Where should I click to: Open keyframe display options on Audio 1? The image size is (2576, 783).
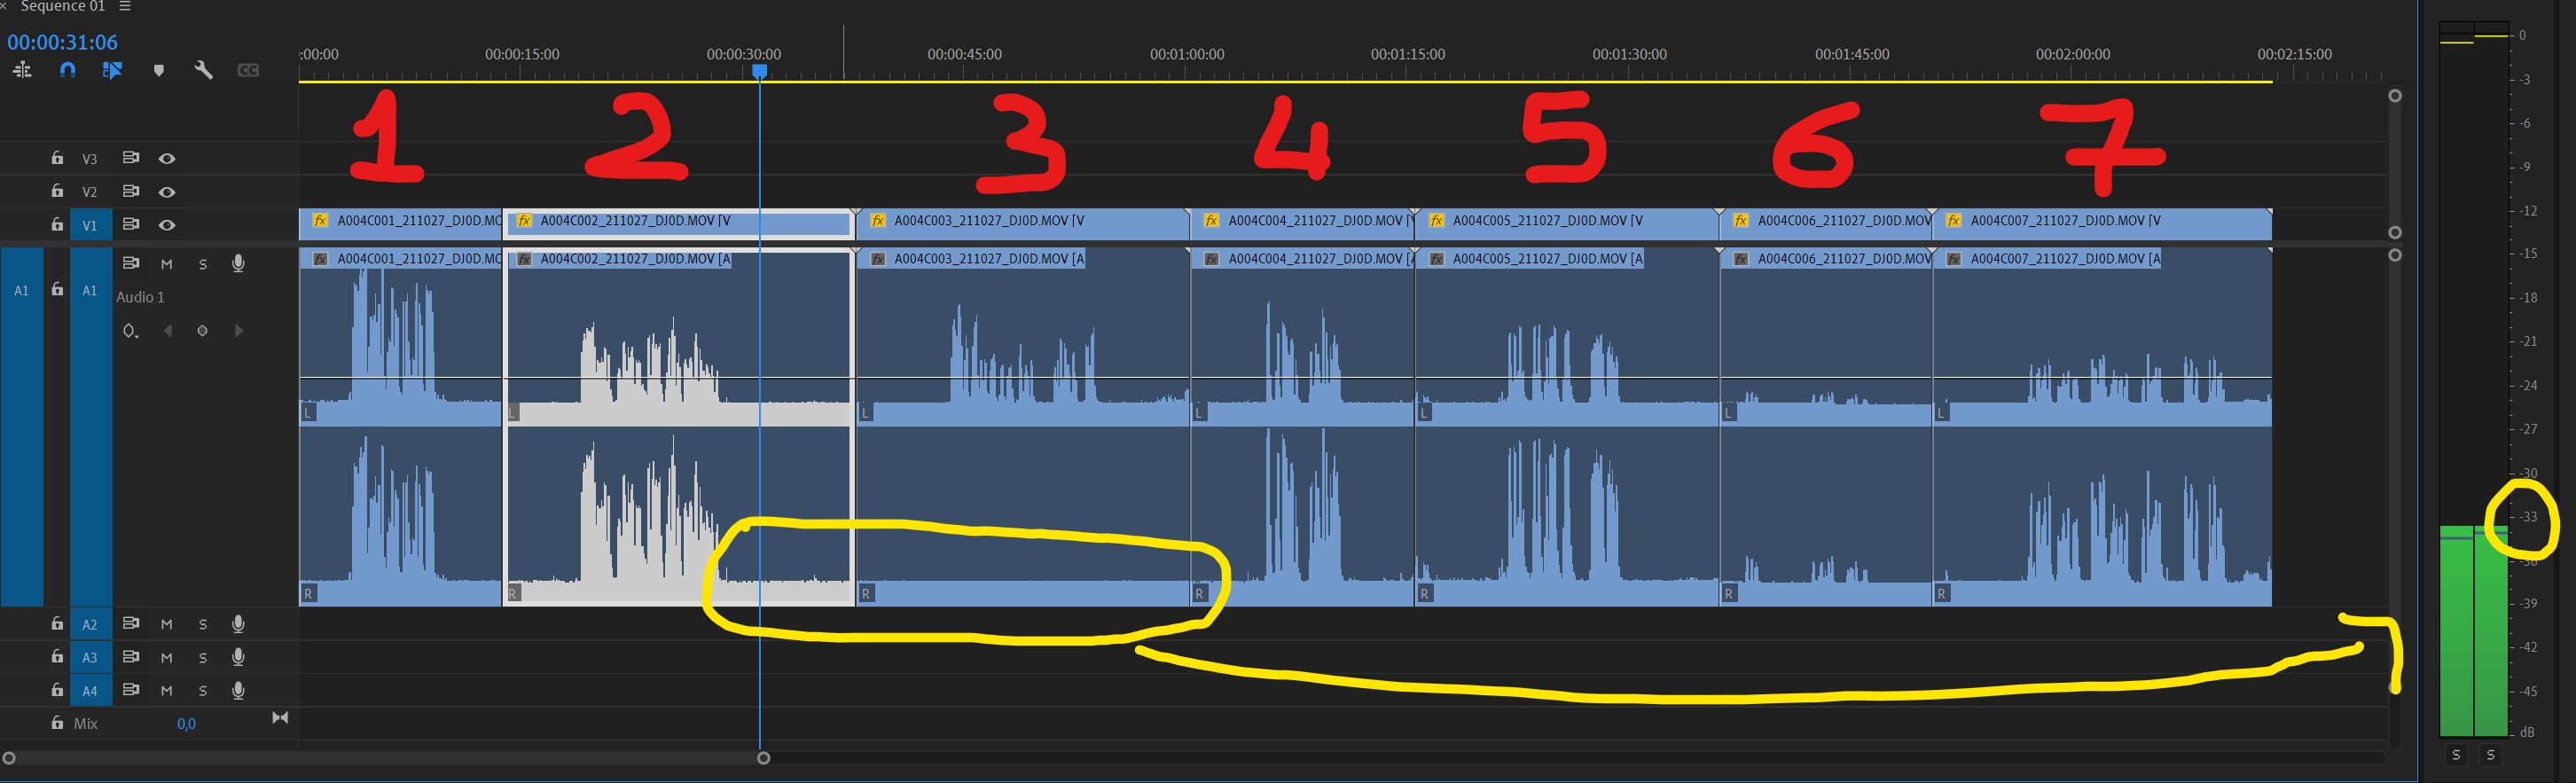coord(130,331)
